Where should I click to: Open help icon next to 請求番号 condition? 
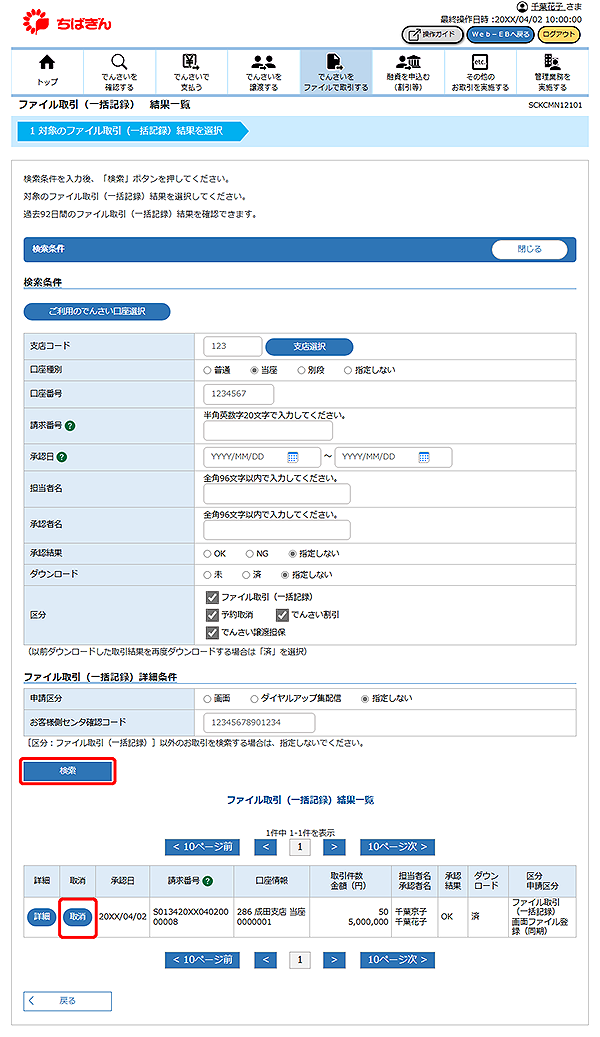tap(70, 426)
